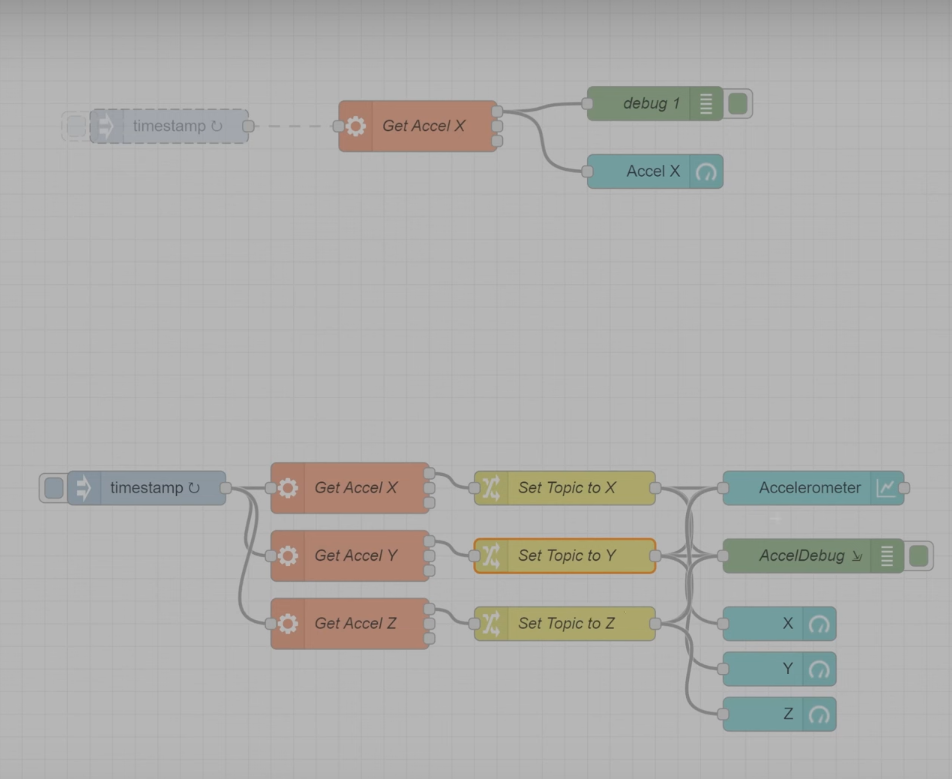Click the gauge icon on the Z node
The image size is (952, 779).
click(x=818, y=715)
